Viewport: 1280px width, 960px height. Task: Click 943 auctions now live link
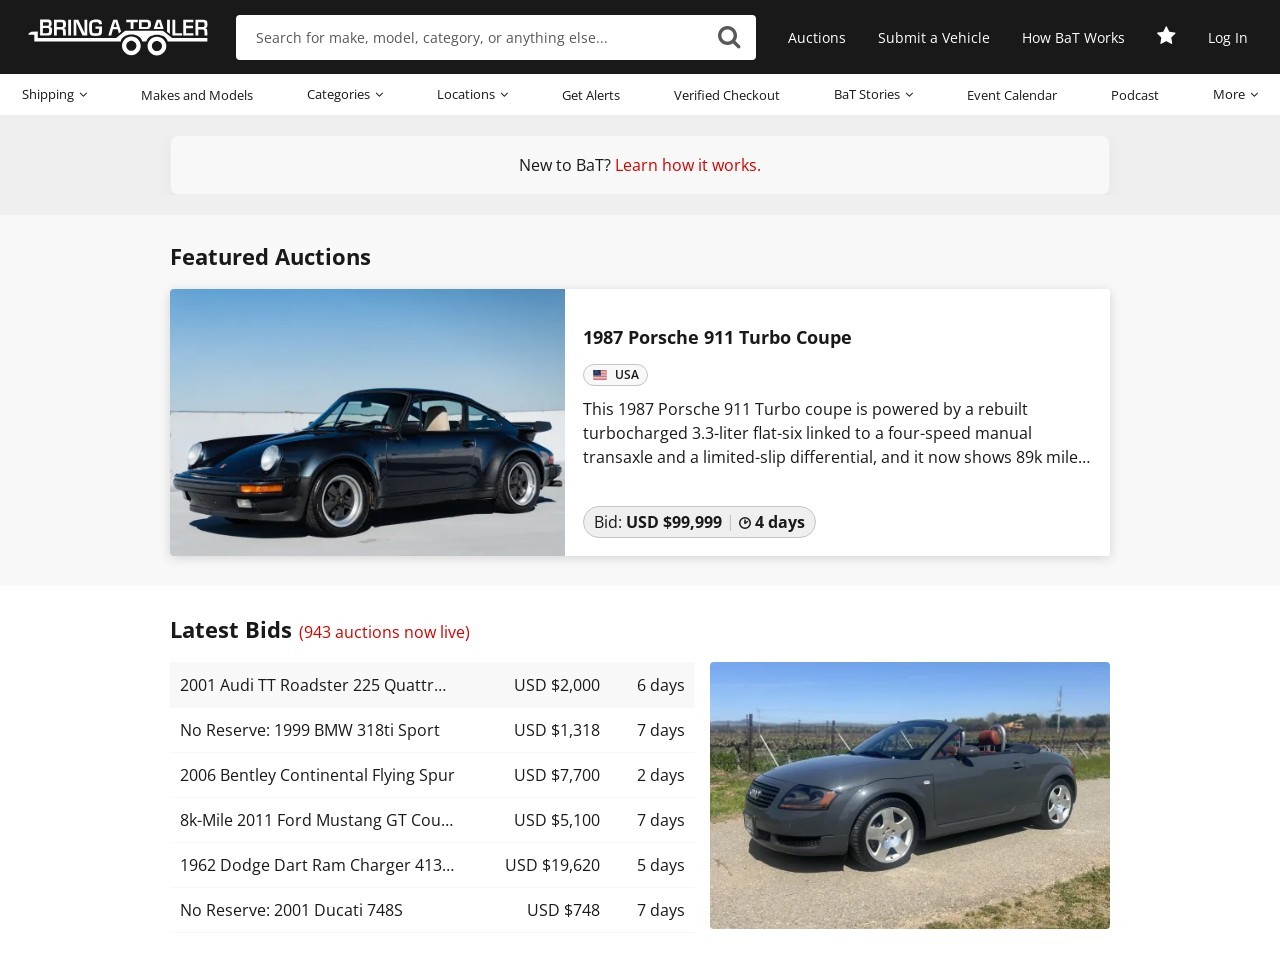click(x=384, y=632)
